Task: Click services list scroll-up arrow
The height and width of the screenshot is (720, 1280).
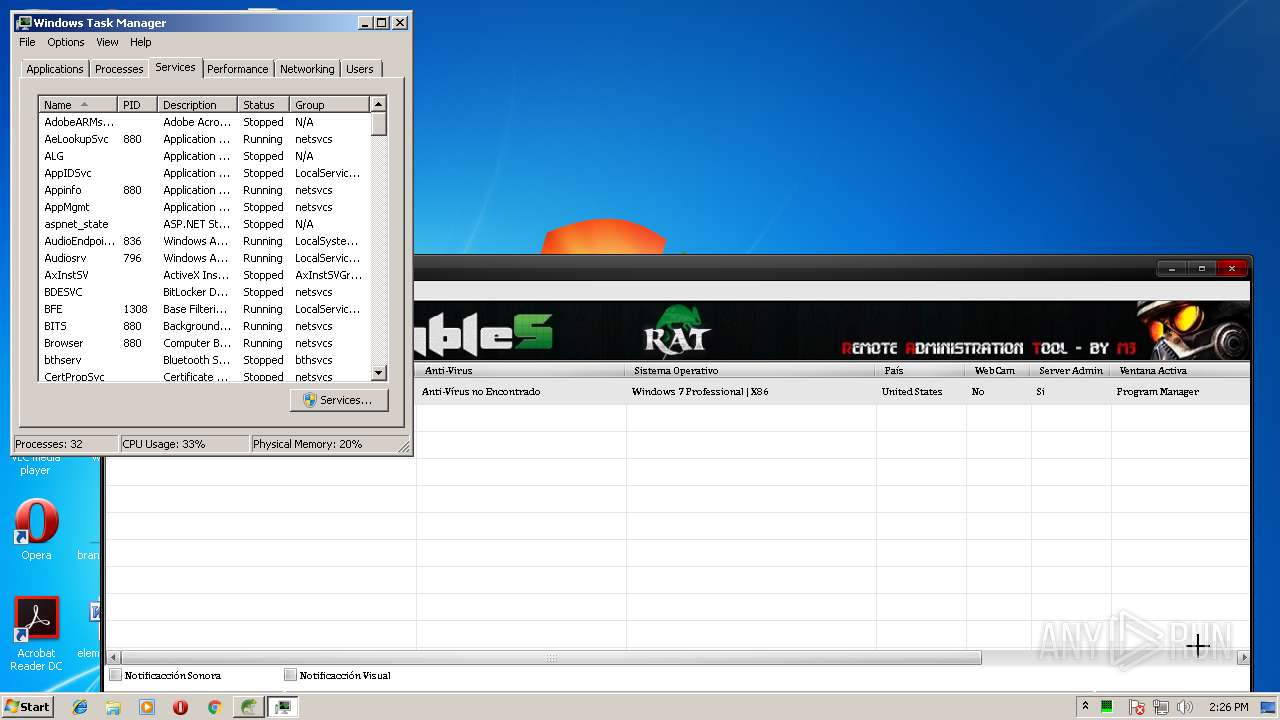Action: [378, 104]
